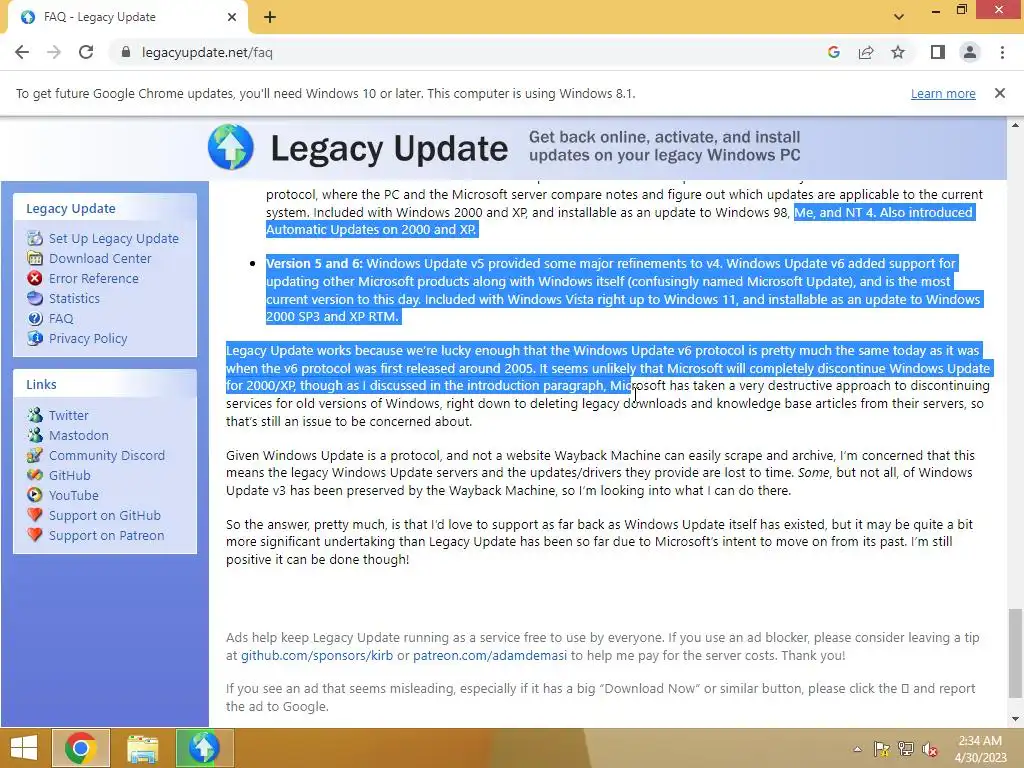Viewport: 1024px width, 768px height.
Task: Open the Chrome three-dot menu
Action: (x=1002, y=52)
